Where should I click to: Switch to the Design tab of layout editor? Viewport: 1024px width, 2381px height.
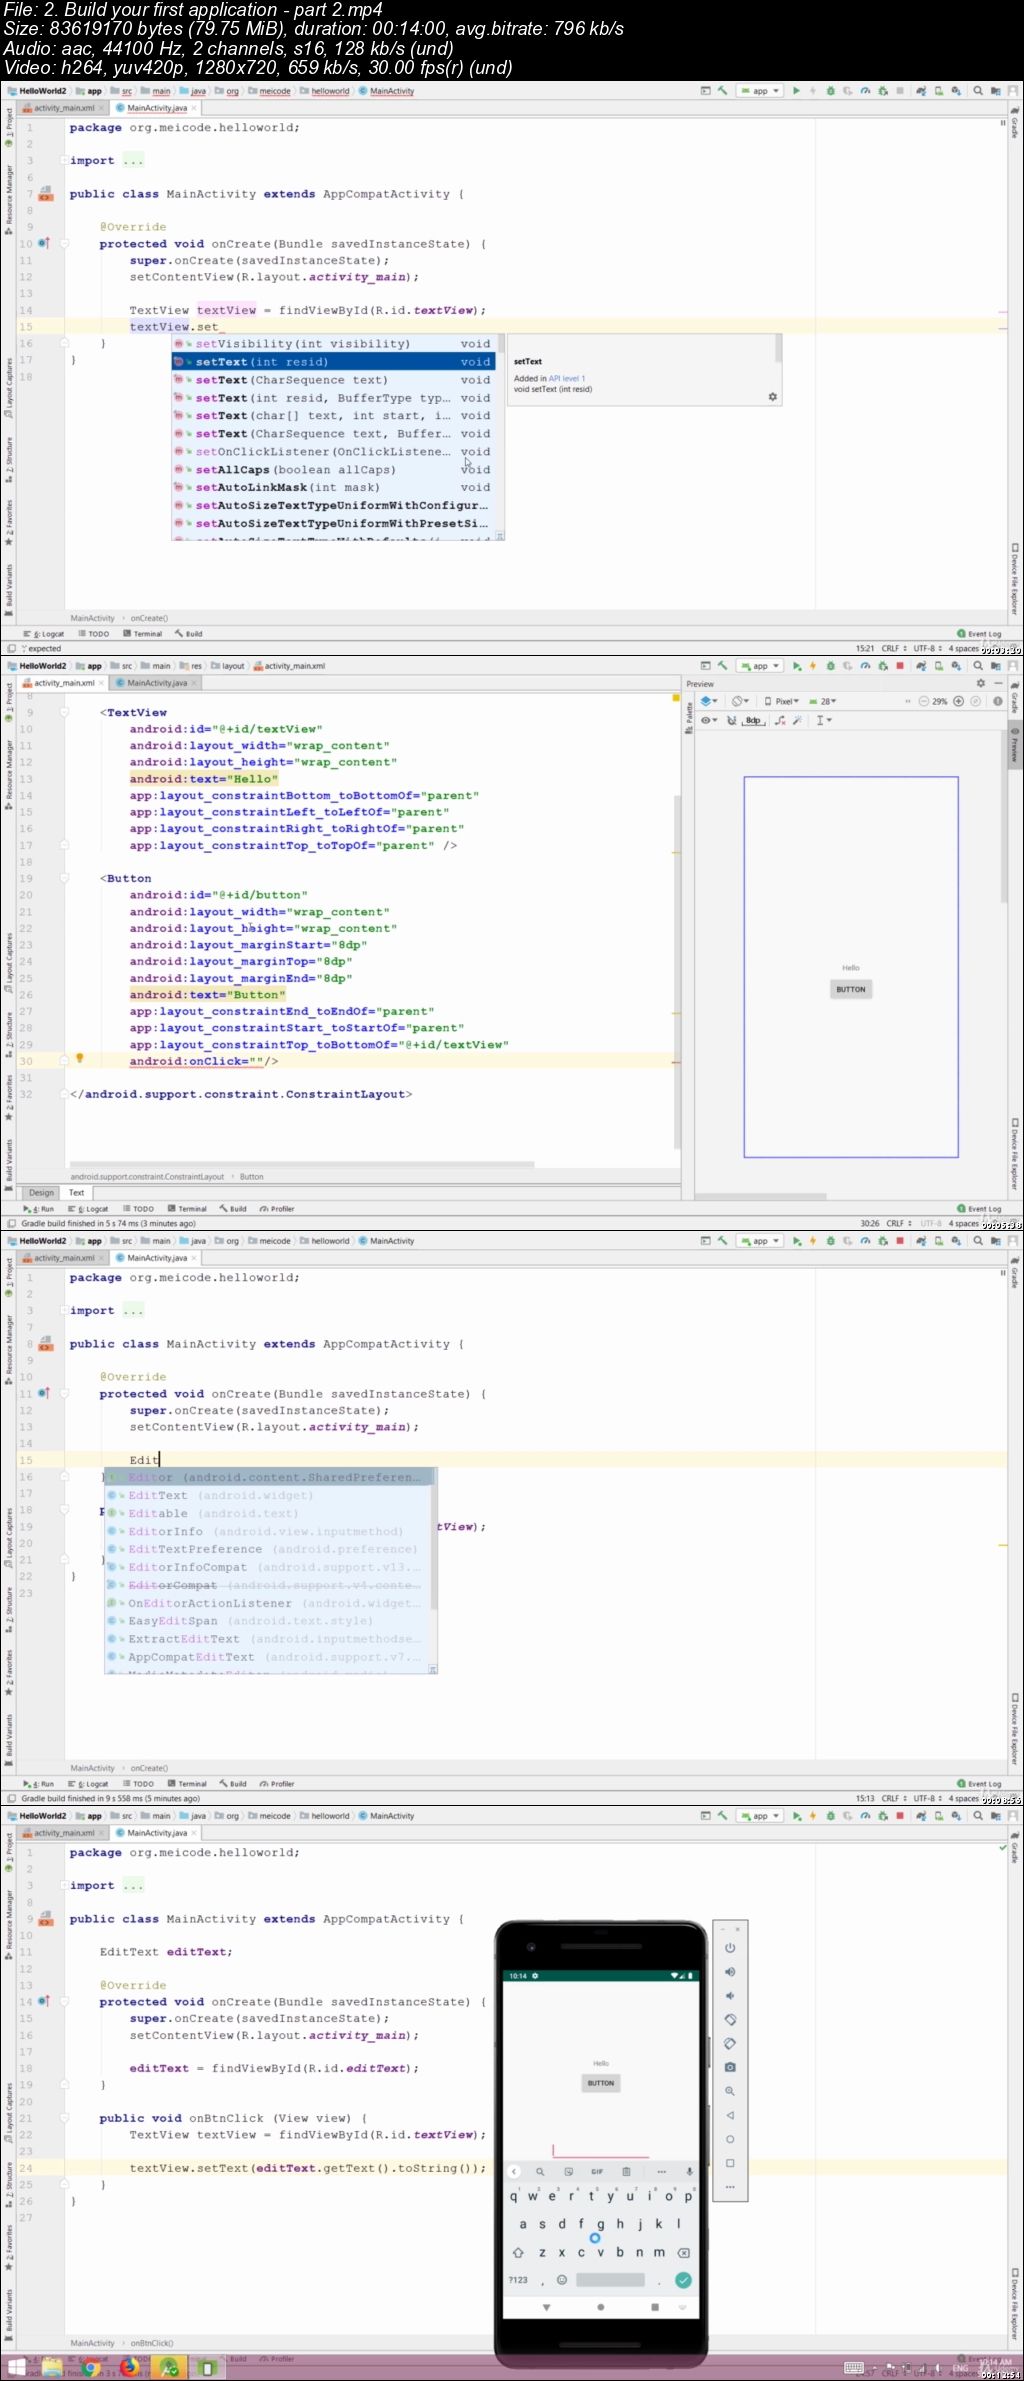click(42, 1192)
